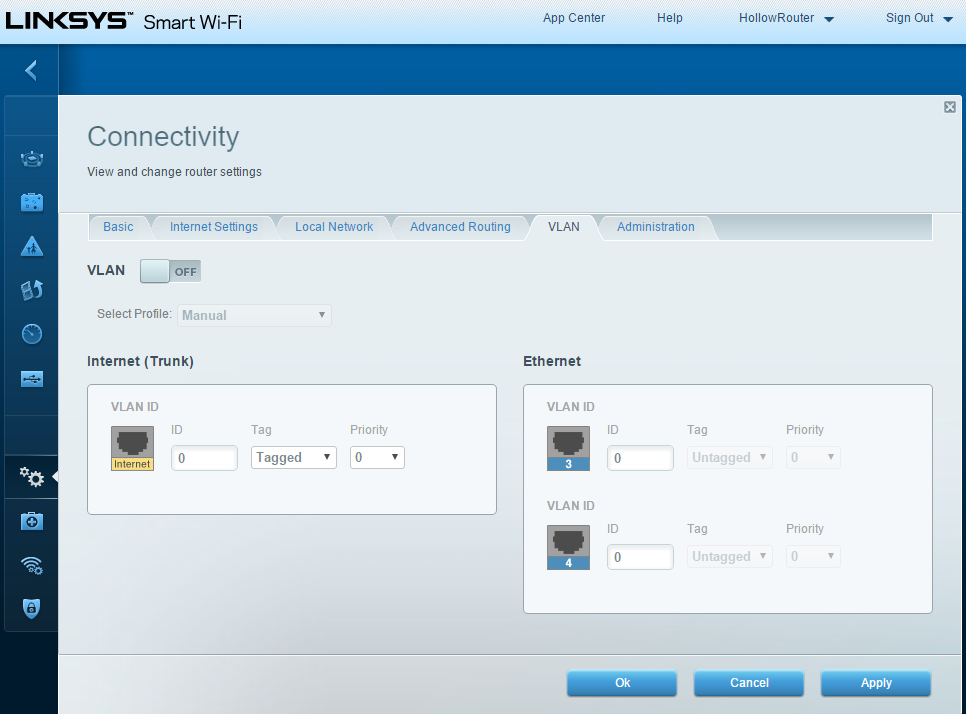Open the HollowRouter dropdown menu
The height and width of the screenshot is (714, 966).
(x=786, y=18)
